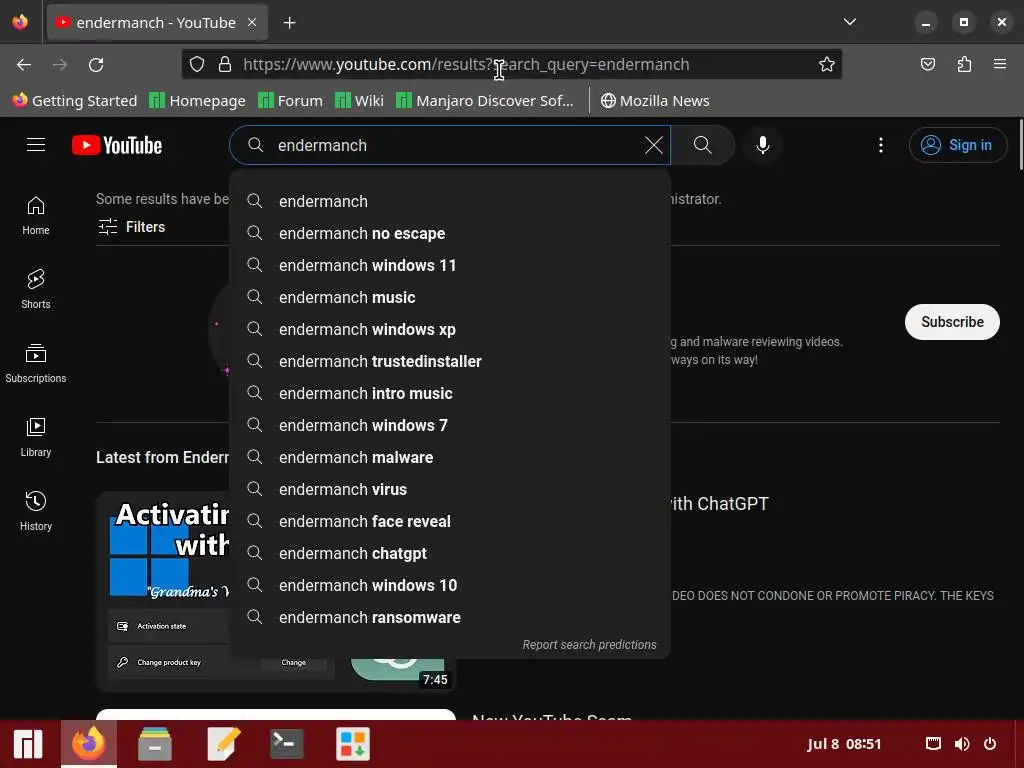1024x768 pixels.
Task: Save page to Pocket
Action: tap(927, 64)
